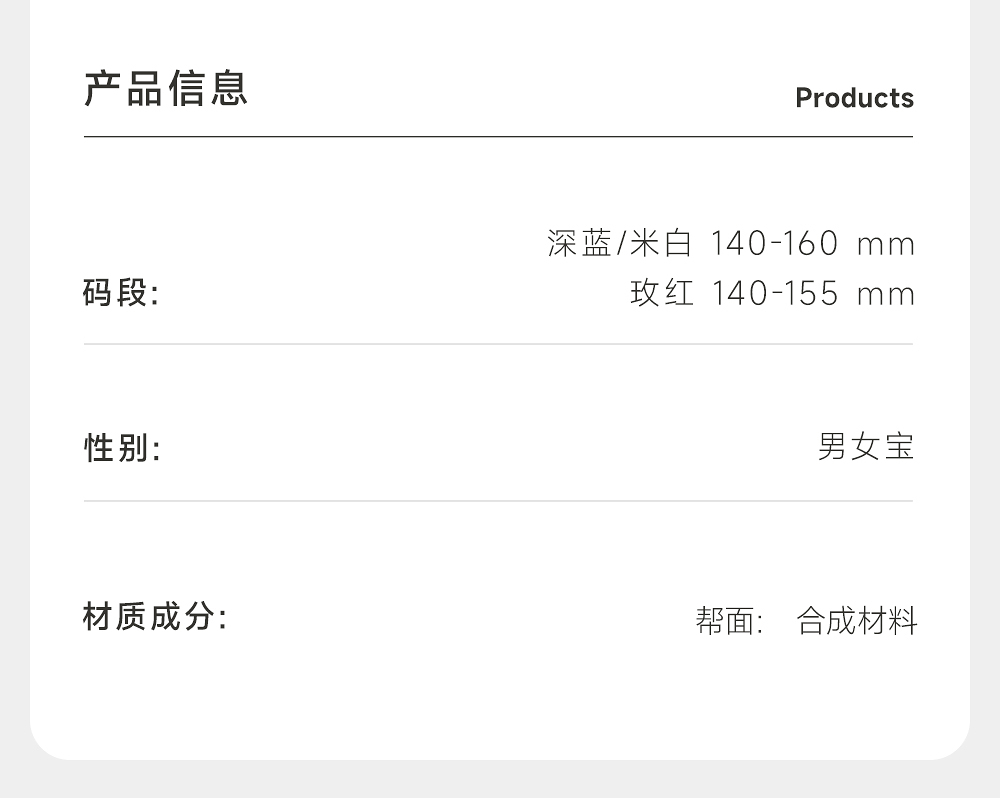This screenshot has height=798, width=1000.
Task: Click the mm unit after 140-160
Action: tap(886, 244)
